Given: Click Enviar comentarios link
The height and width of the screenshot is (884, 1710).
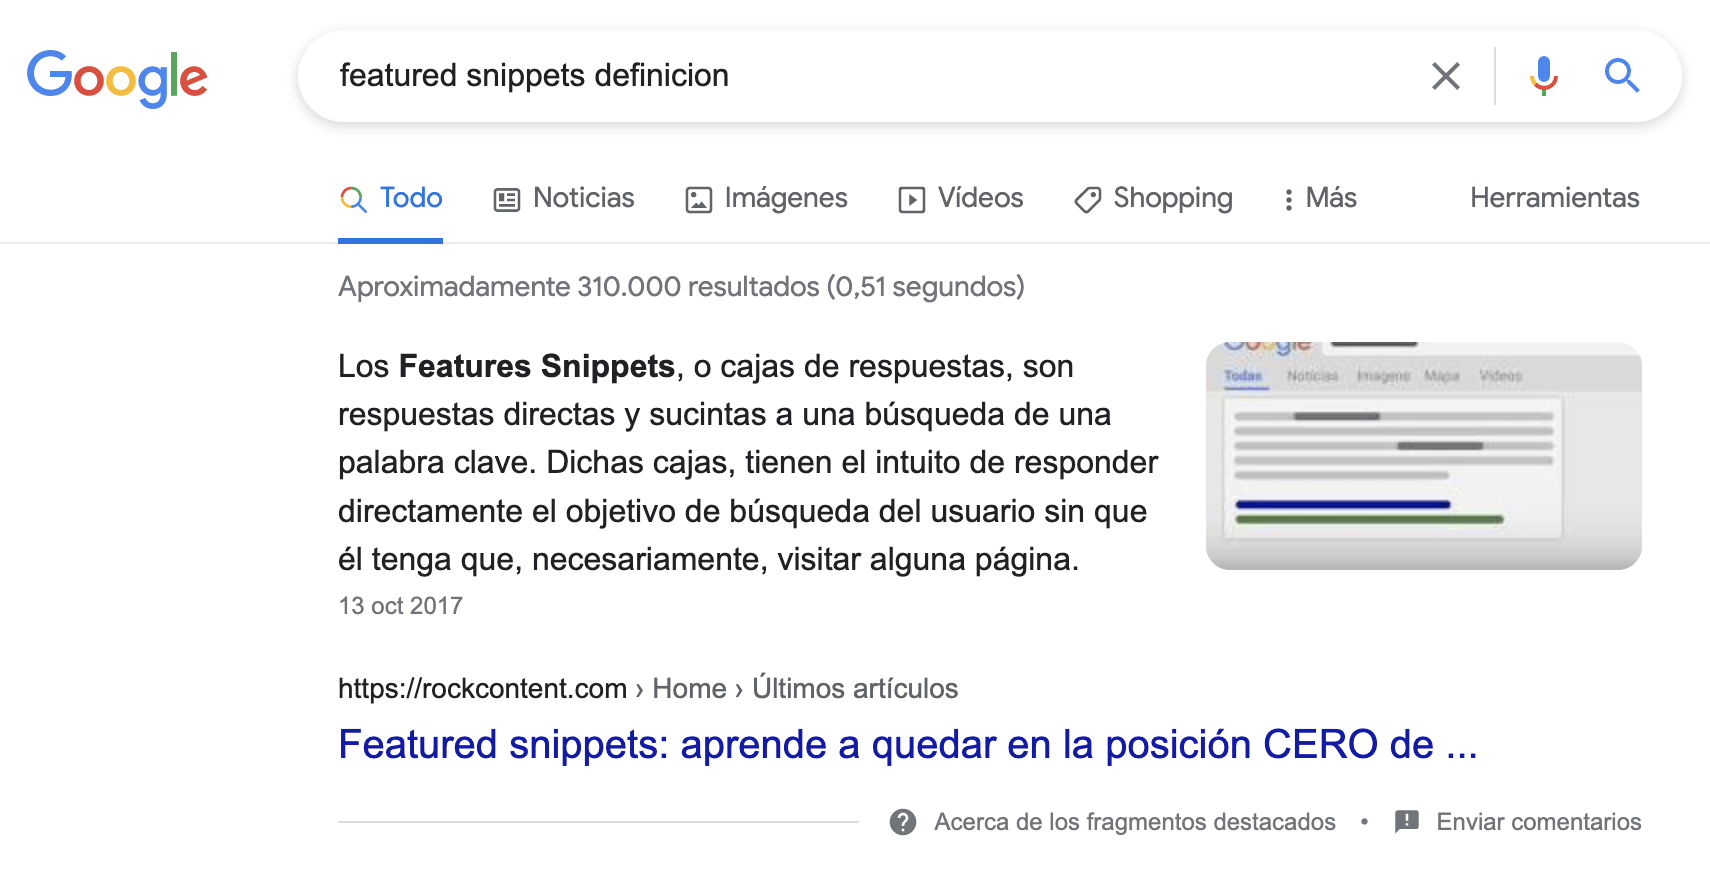Looking at the screenshot, I should pos(1539,822).
